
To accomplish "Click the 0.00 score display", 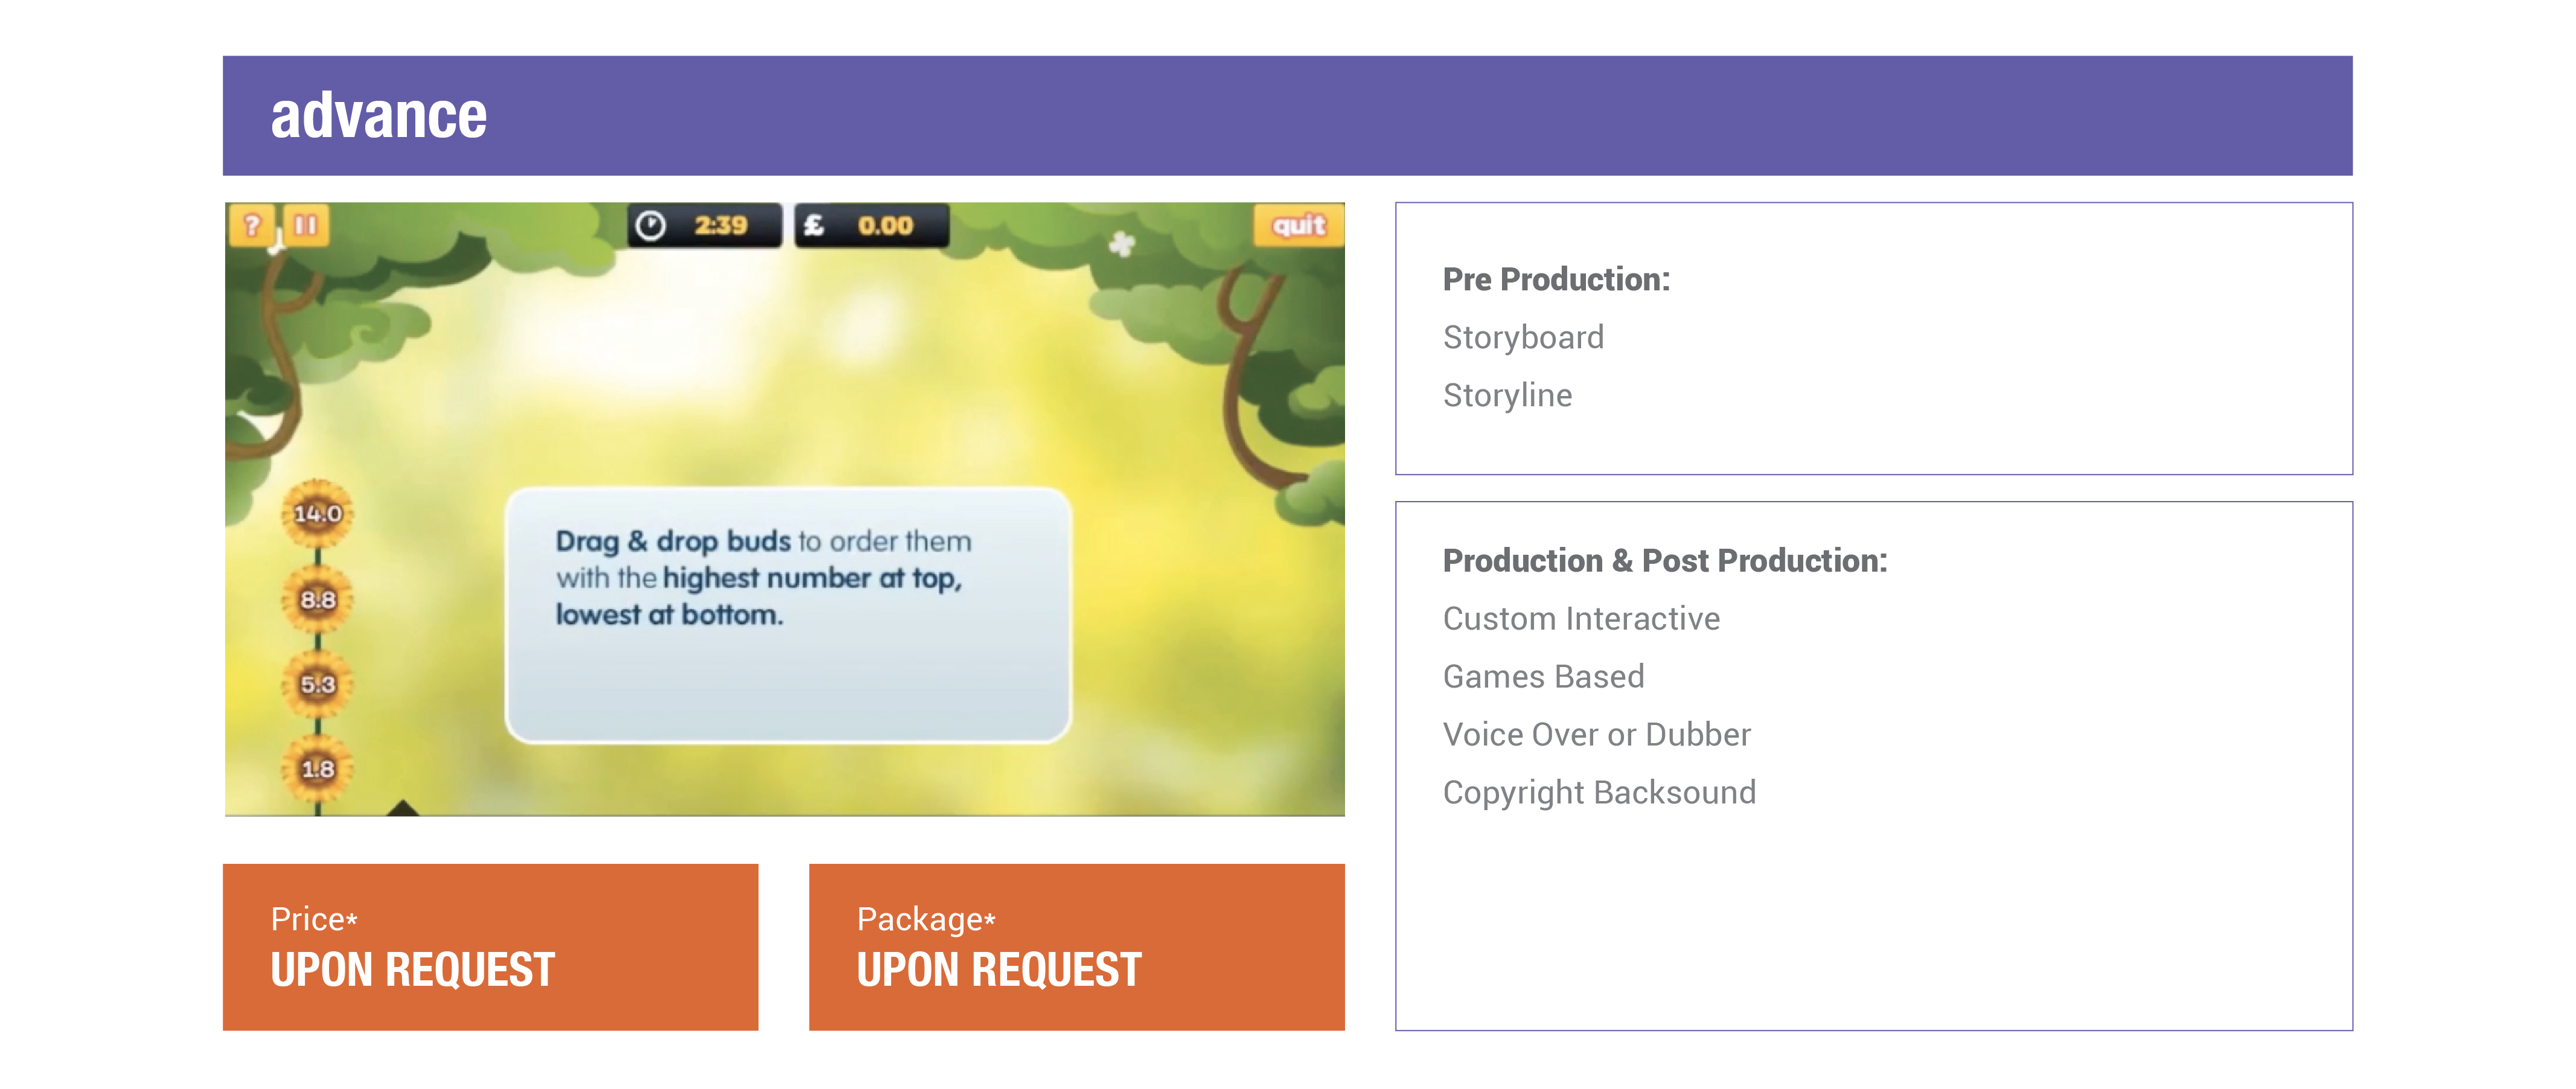I will (885, 226).
